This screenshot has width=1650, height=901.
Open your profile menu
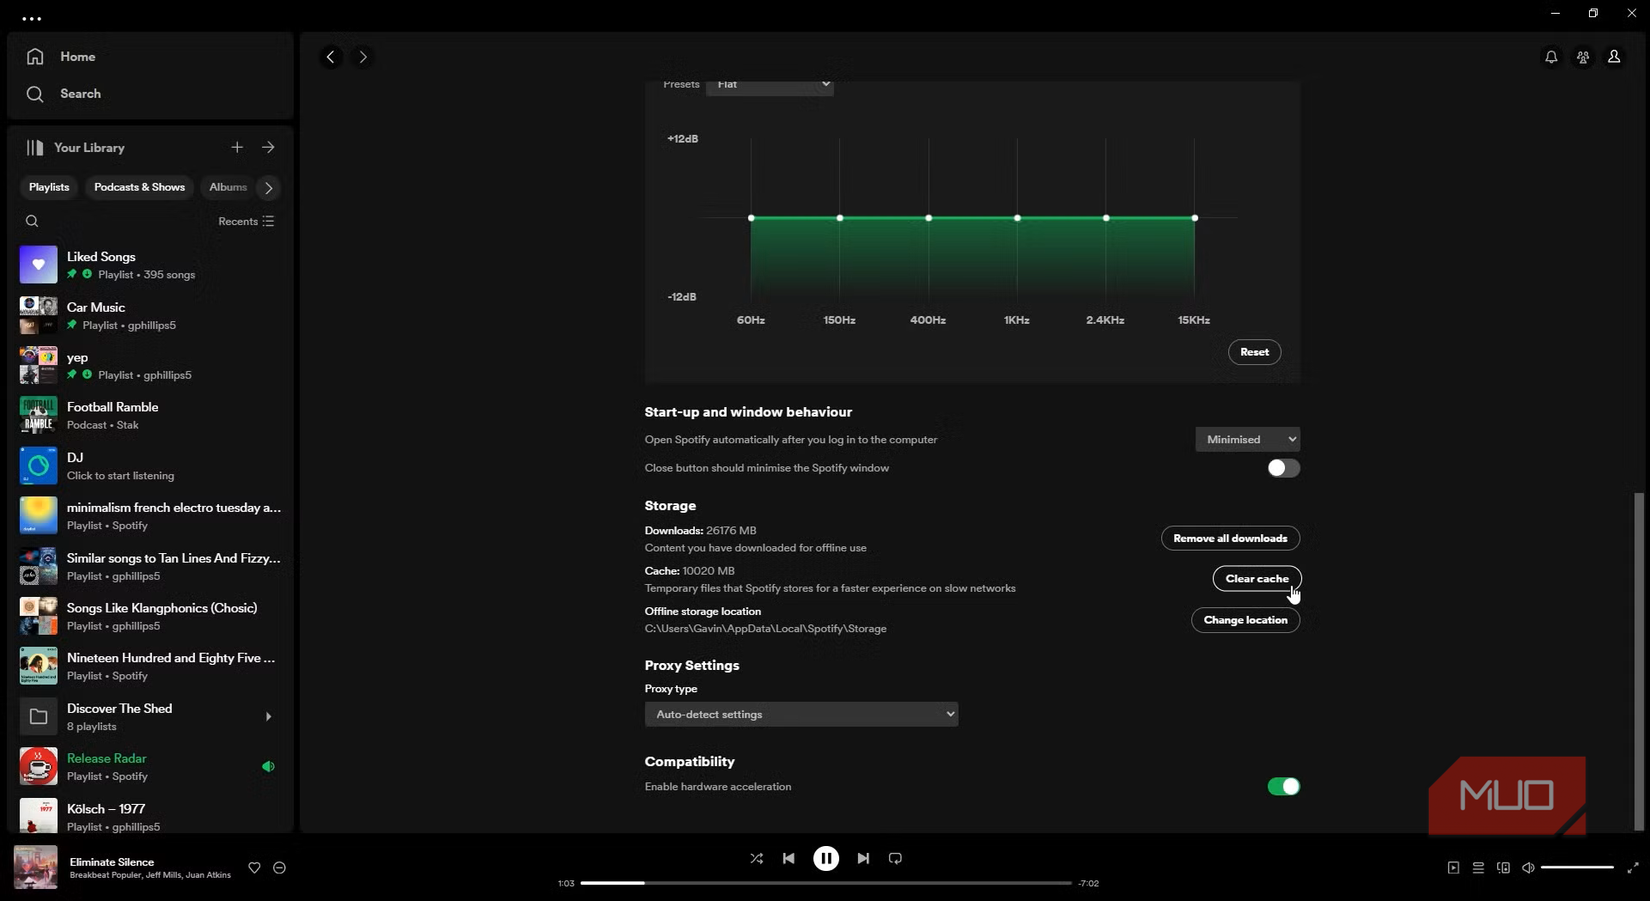(1613, 57)
